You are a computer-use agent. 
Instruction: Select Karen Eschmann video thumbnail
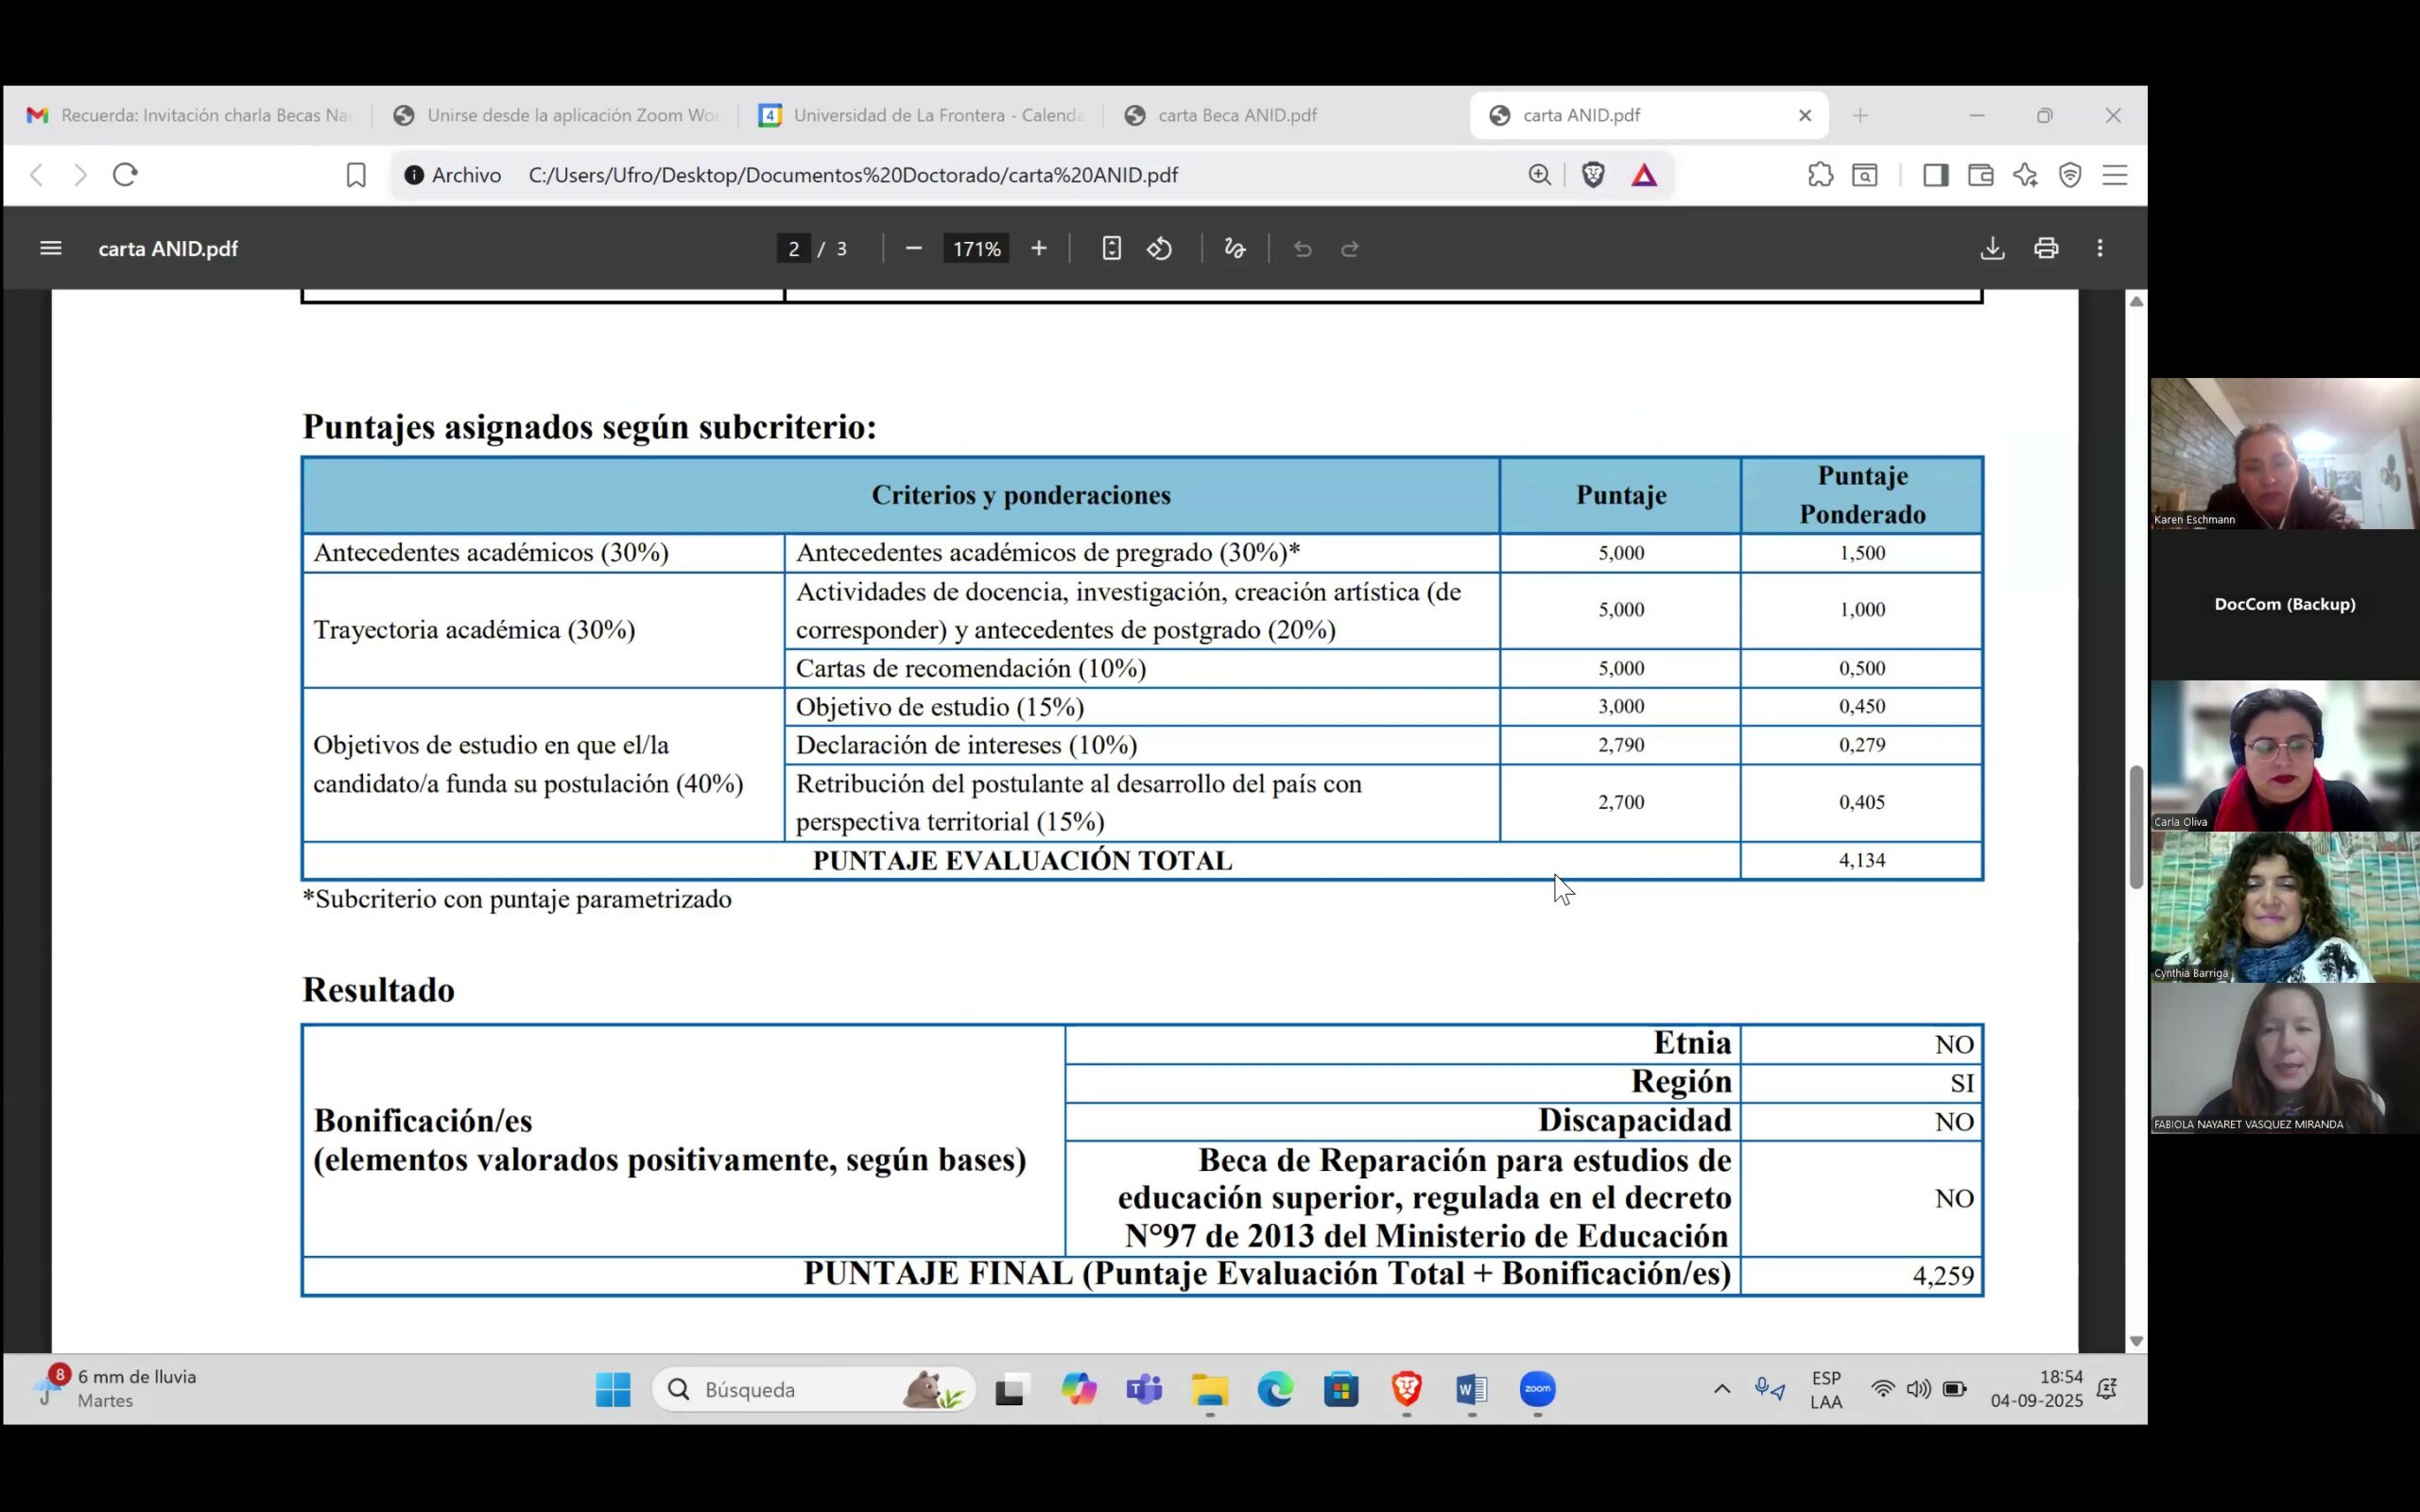[x=2285, y=453]
